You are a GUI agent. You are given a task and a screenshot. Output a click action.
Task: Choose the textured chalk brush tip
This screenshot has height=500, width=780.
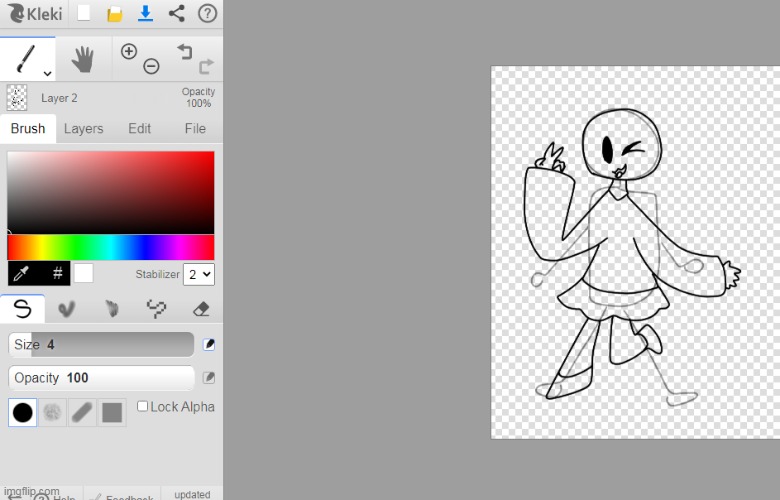[52, 412]
